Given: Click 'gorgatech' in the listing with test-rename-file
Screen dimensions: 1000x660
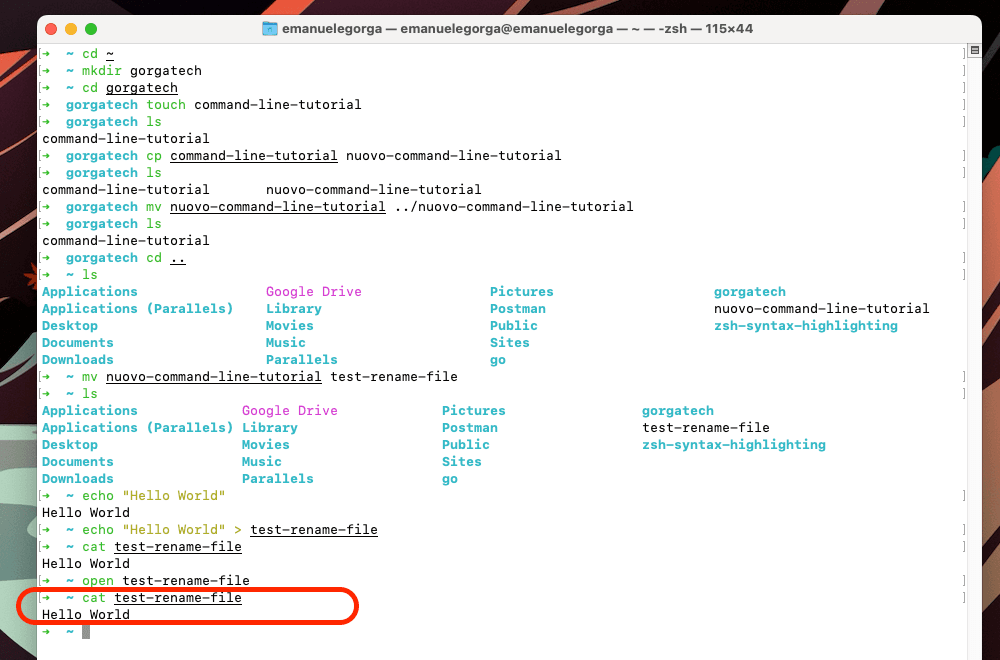Looking at the screenshot, I should (678, 411).
